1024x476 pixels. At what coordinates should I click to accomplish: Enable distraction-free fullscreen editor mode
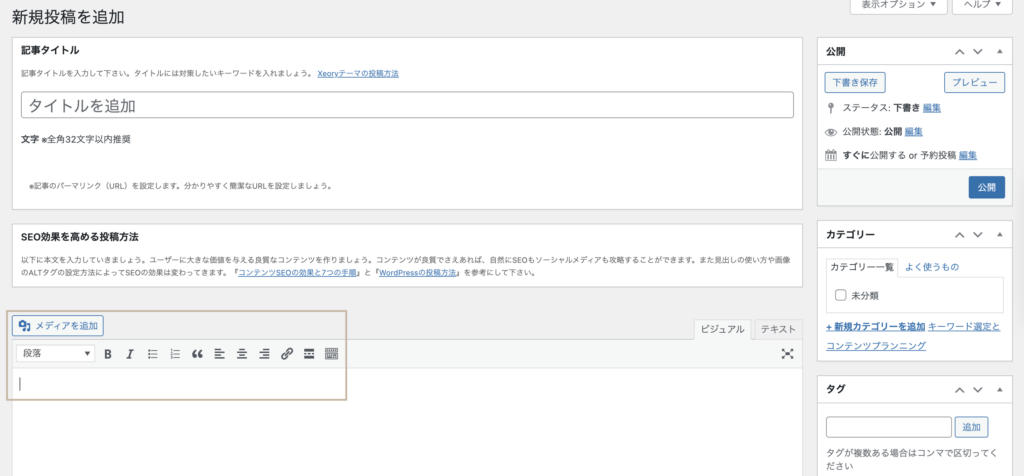787,354
